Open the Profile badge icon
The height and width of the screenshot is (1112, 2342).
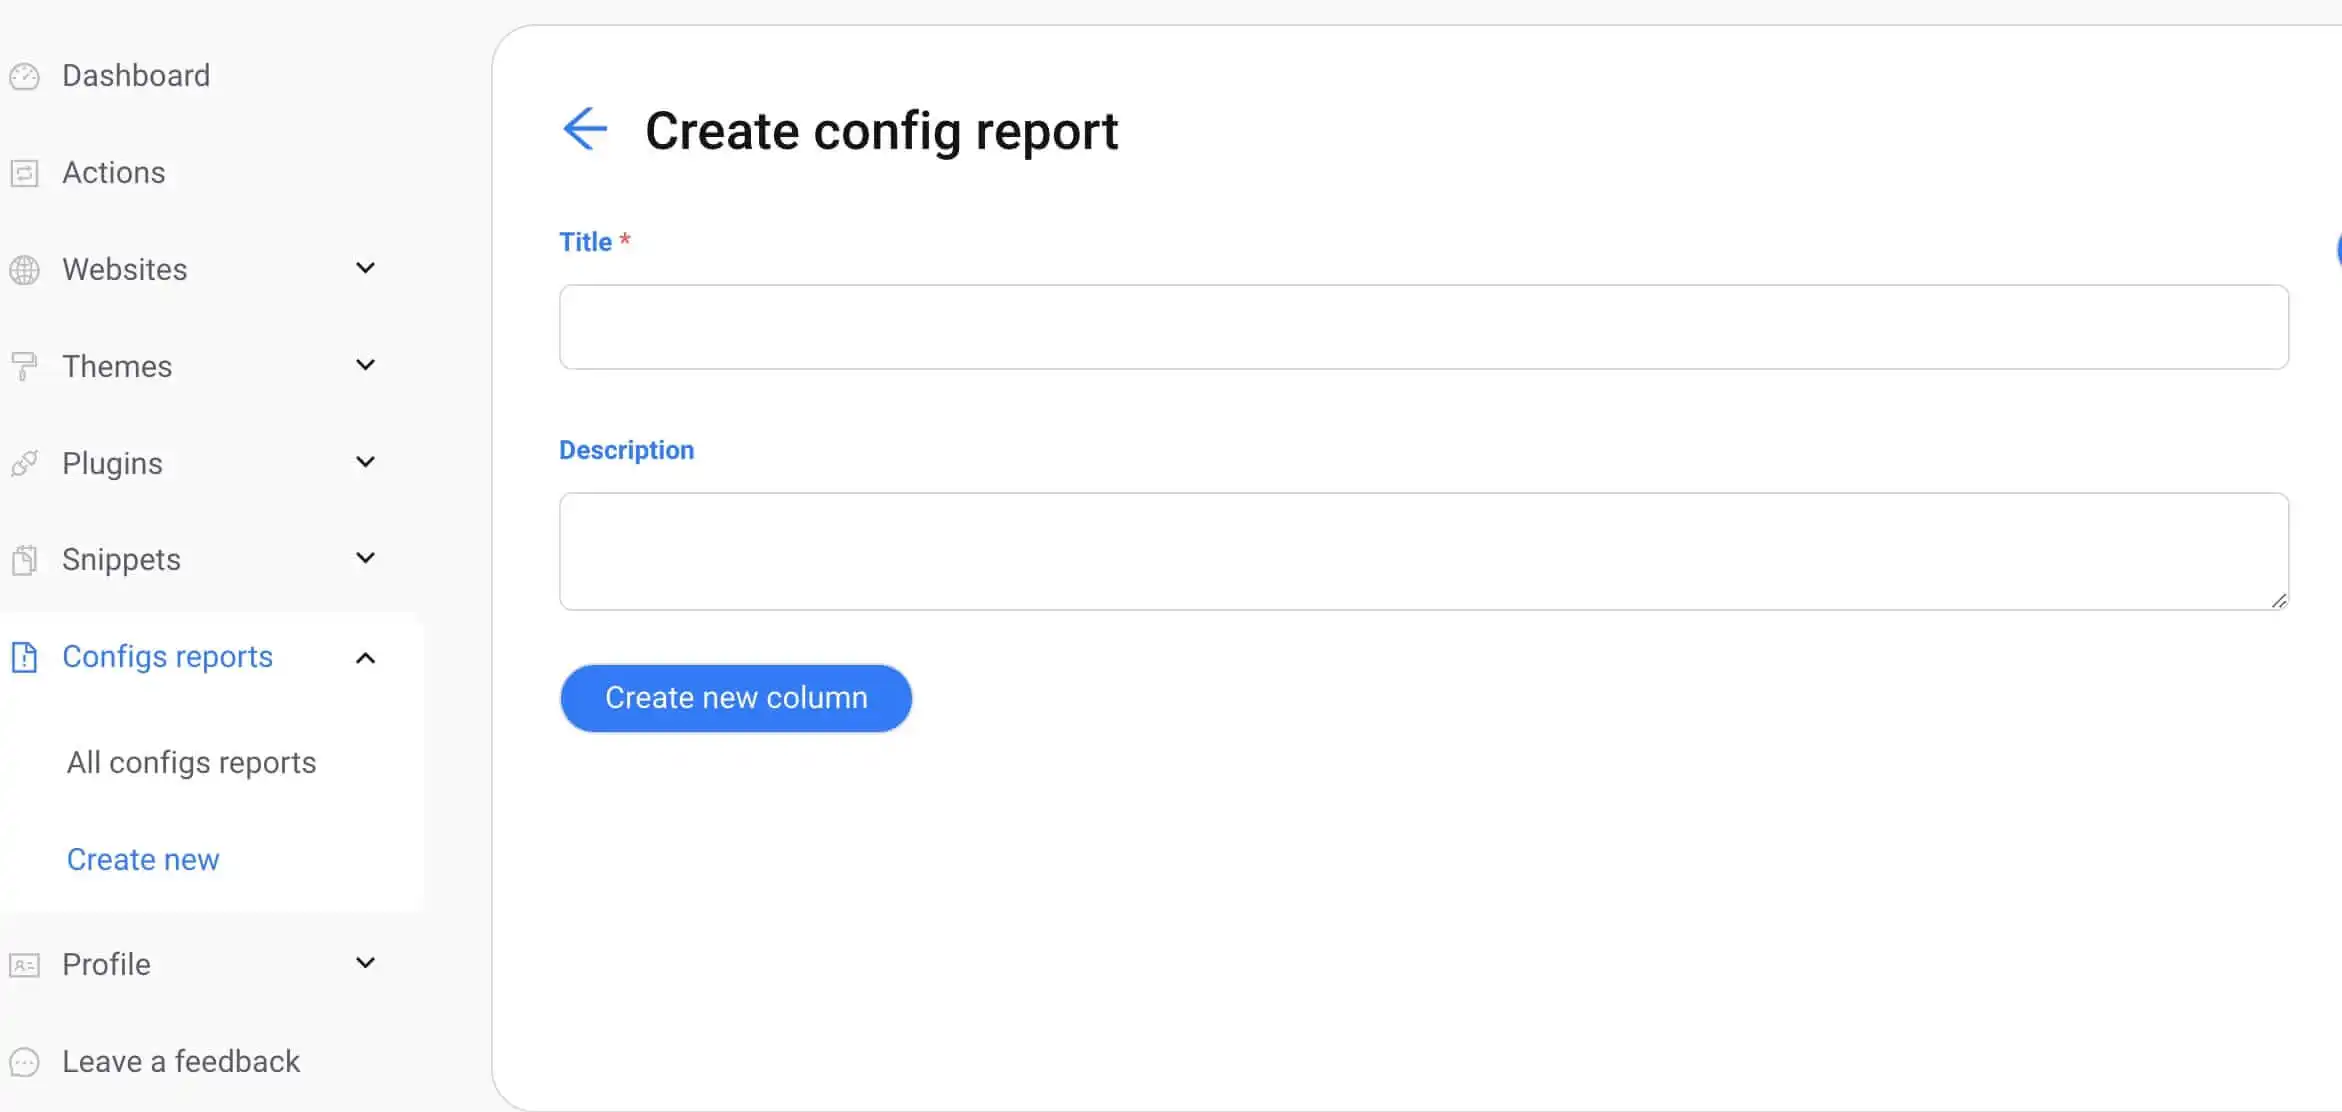[x=25, y=964]
